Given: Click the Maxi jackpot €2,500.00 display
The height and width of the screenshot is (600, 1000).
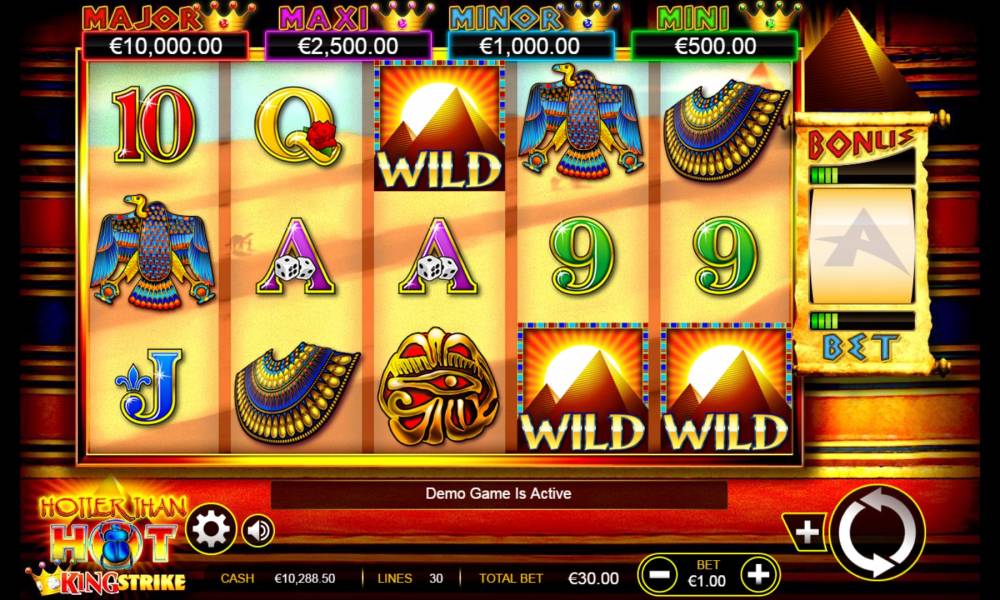Looking at the screenshot, I should 348,46.
